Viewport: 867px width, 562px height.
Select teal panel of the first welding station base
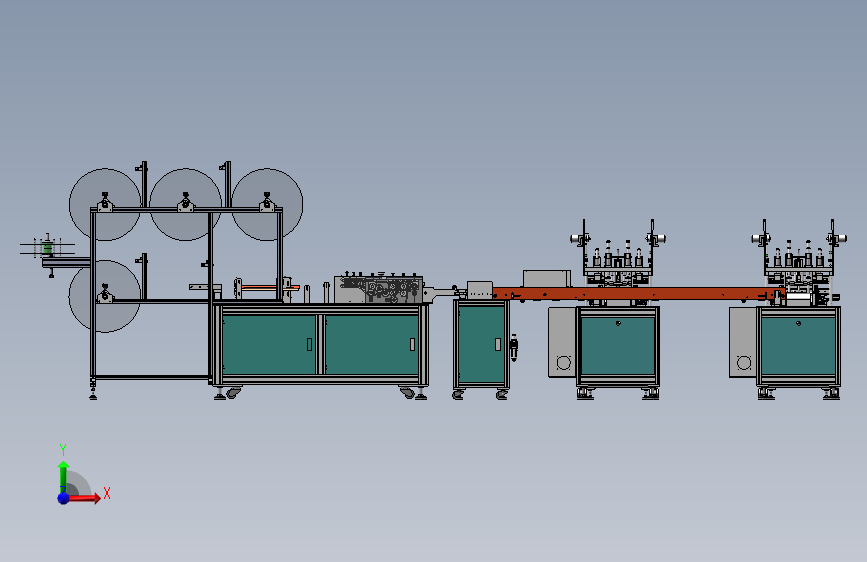618,346
